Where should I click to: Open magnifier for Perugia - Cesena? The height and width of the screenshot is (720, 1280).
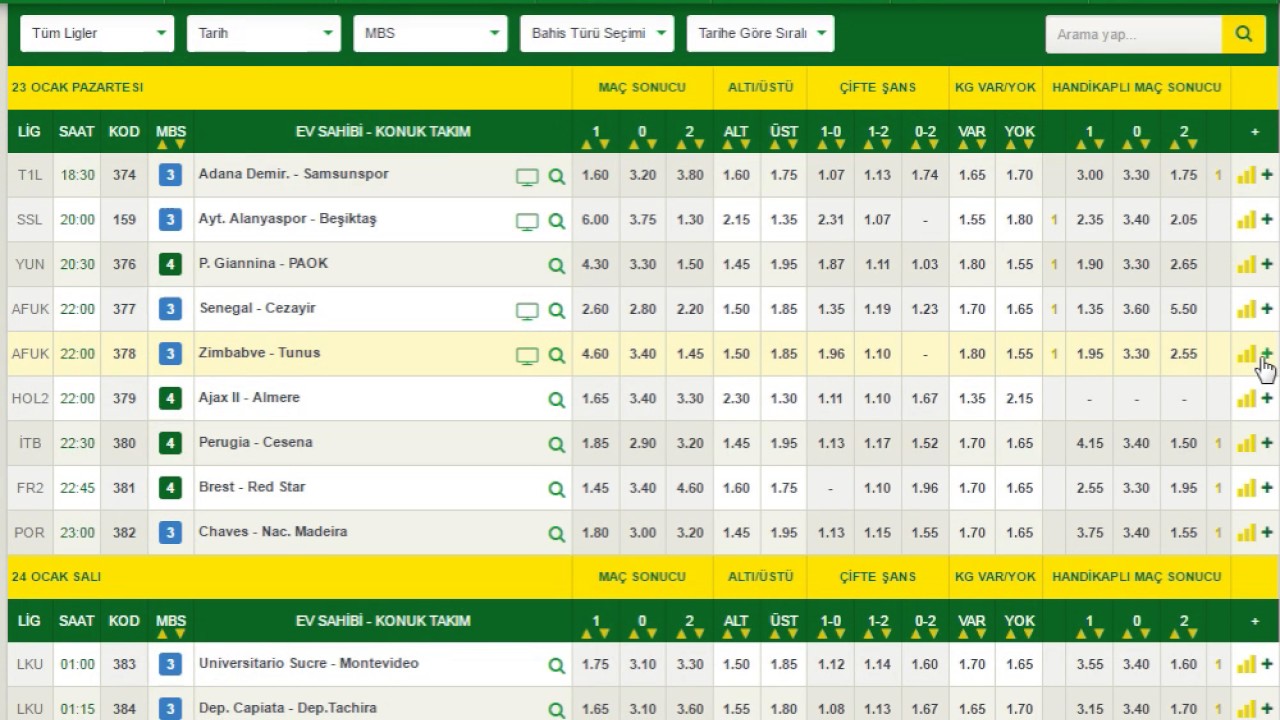557,445
